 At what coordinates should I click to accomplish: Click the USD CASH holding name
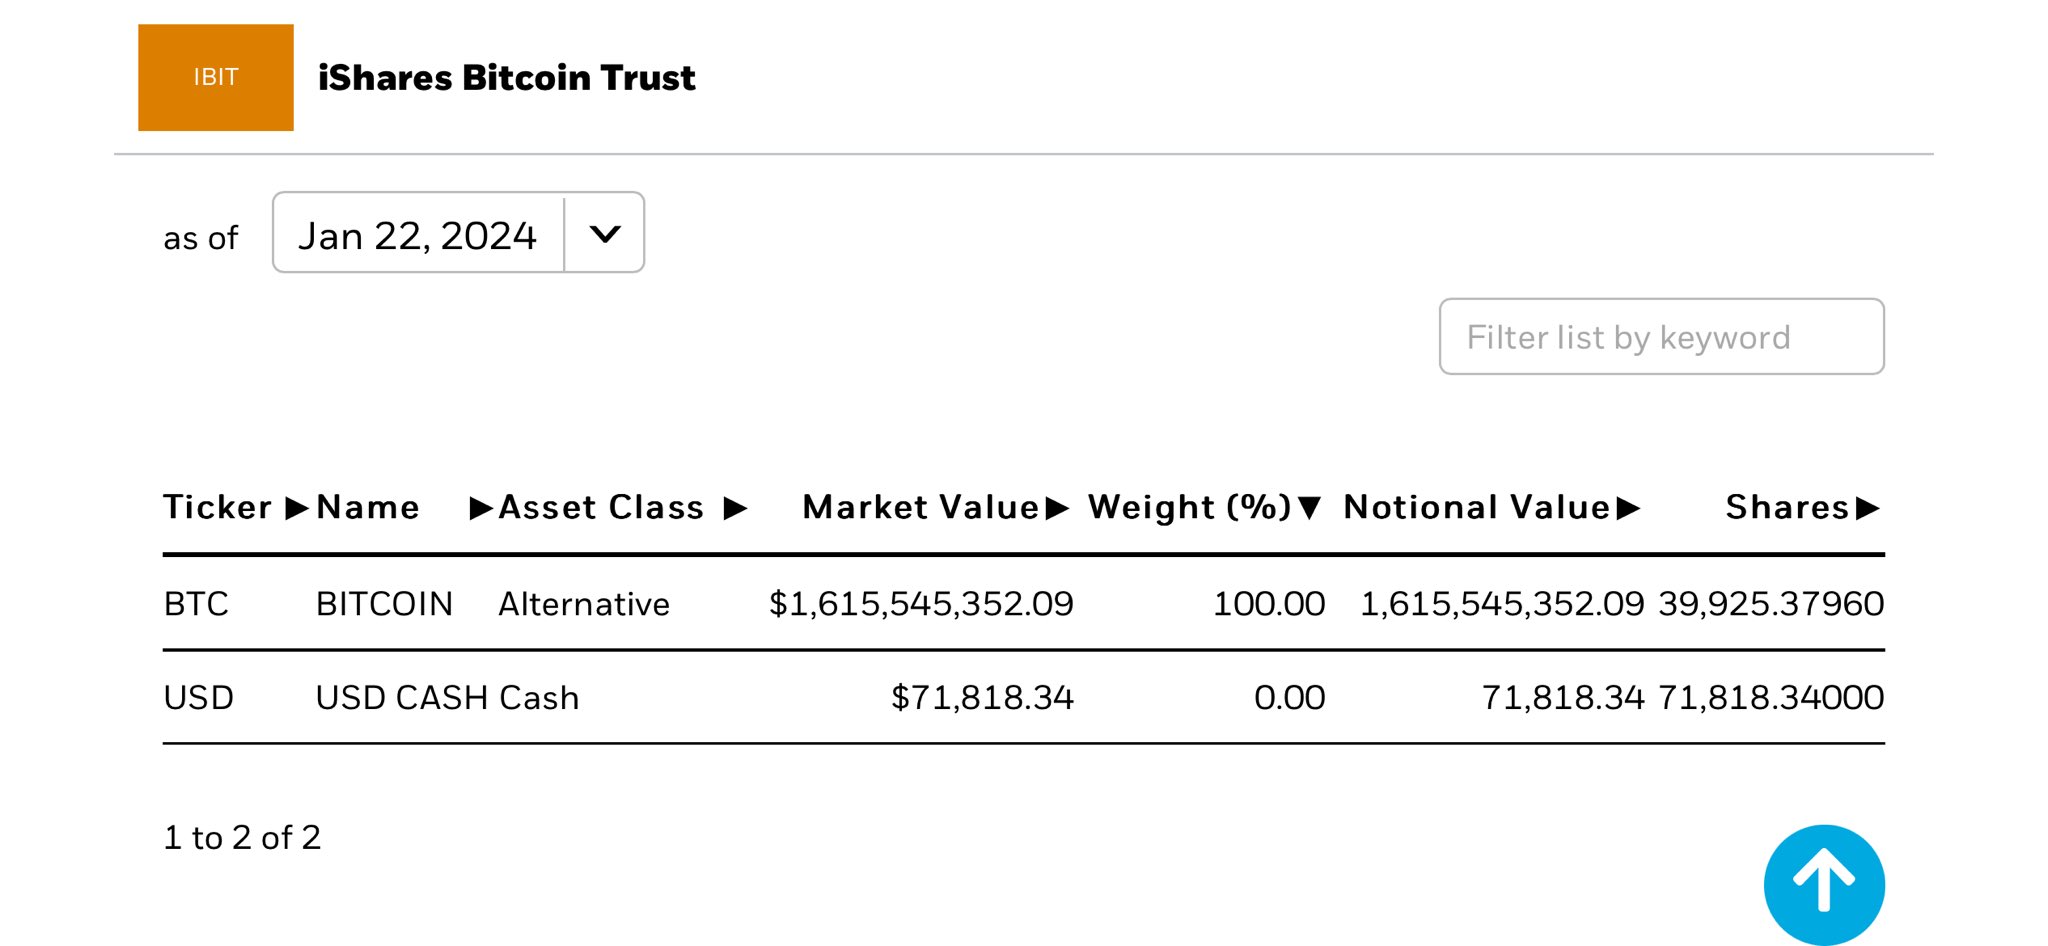[x=401, y=697]
